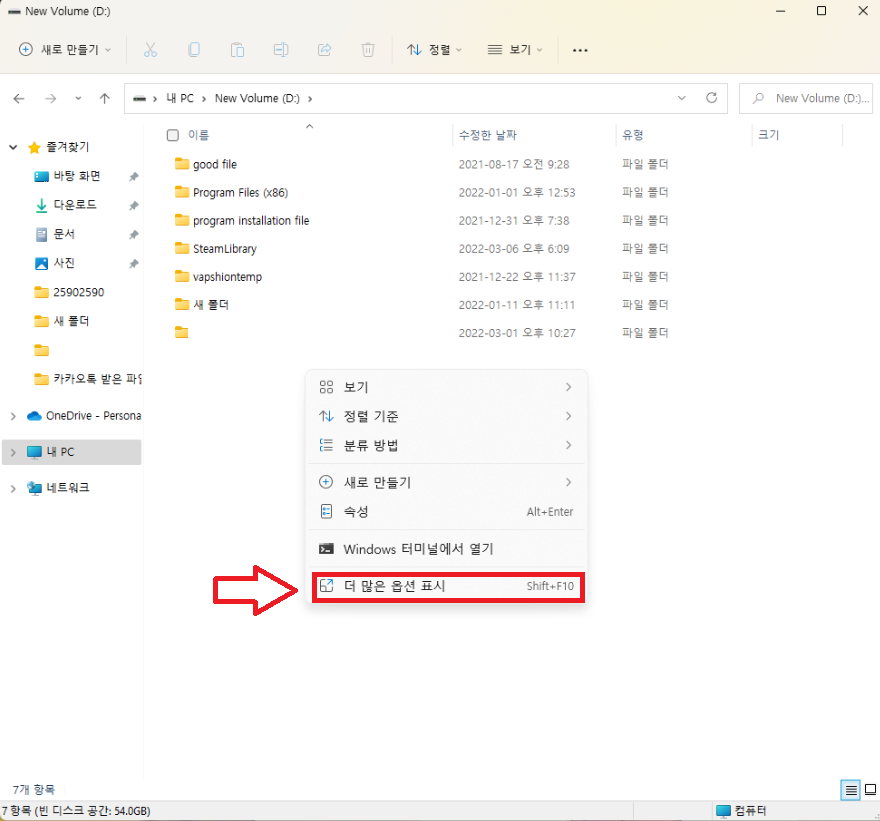The width and height of the screenshot is (880, 821).
Task: Click the good file folder icon
Action: (x=182, y=164)
